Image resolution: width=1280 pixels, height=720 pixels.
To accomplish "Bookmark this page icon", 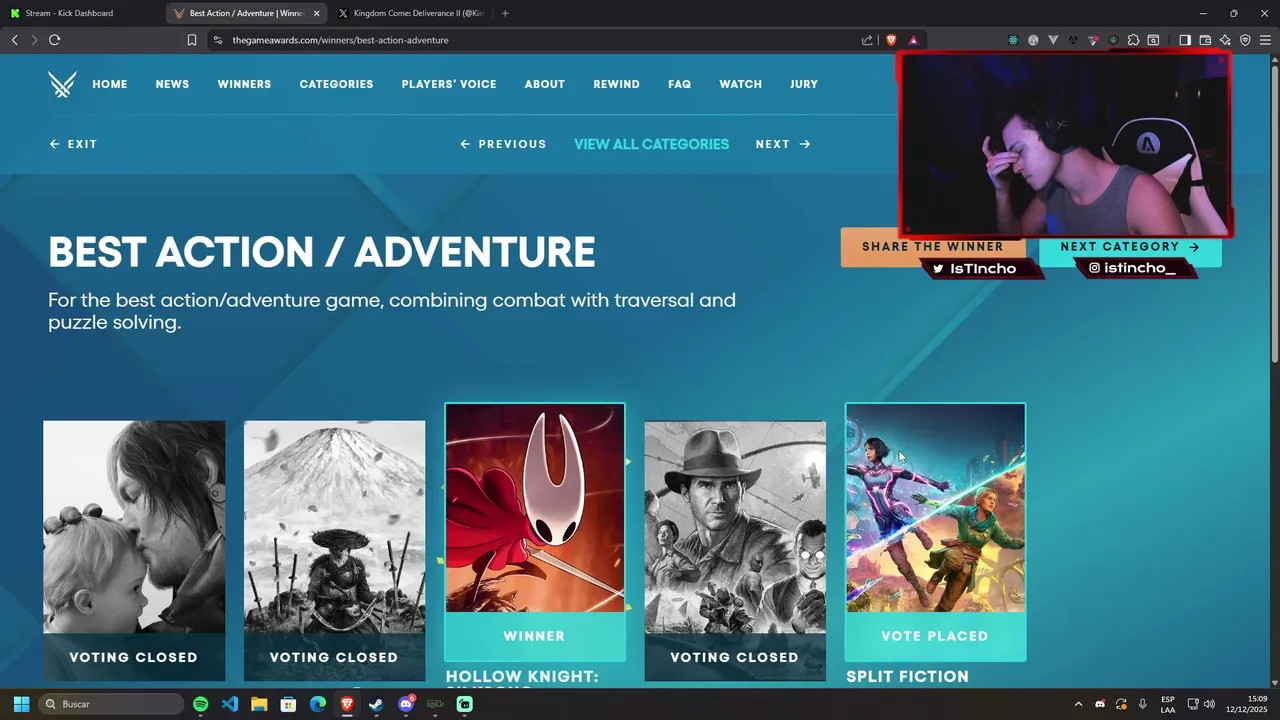I will coord(192,40).
